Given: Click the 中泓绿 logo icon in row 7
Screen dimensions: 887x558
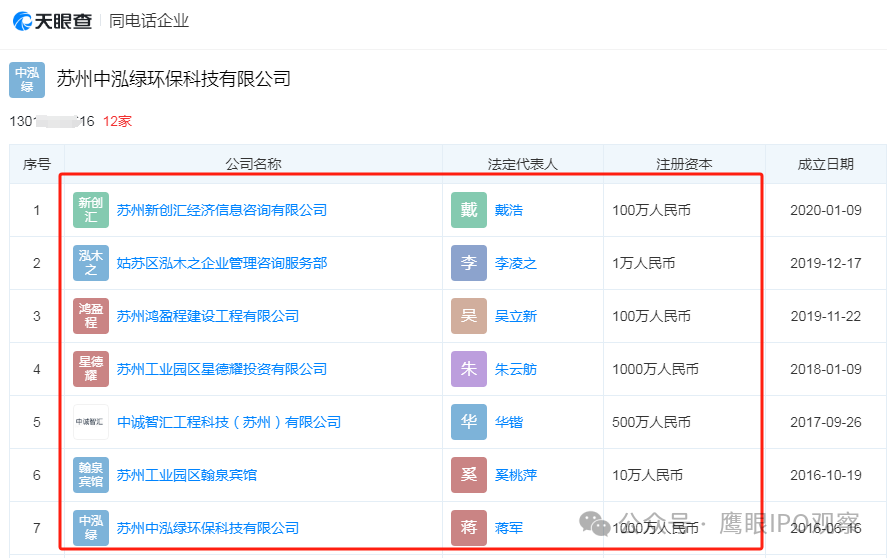Looking at the screenshot, I should tap(91, 527).
